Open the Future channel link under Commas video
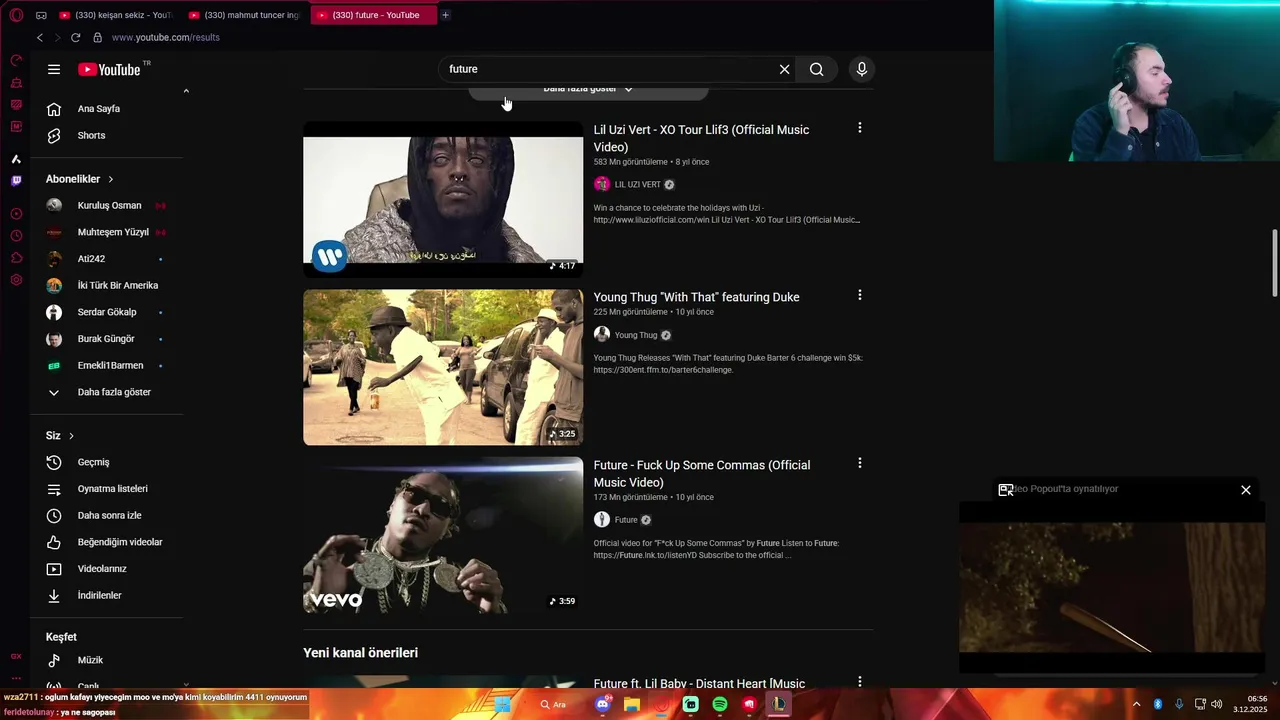The width and height of the screenshot is (1280, 720). [626, 520]
